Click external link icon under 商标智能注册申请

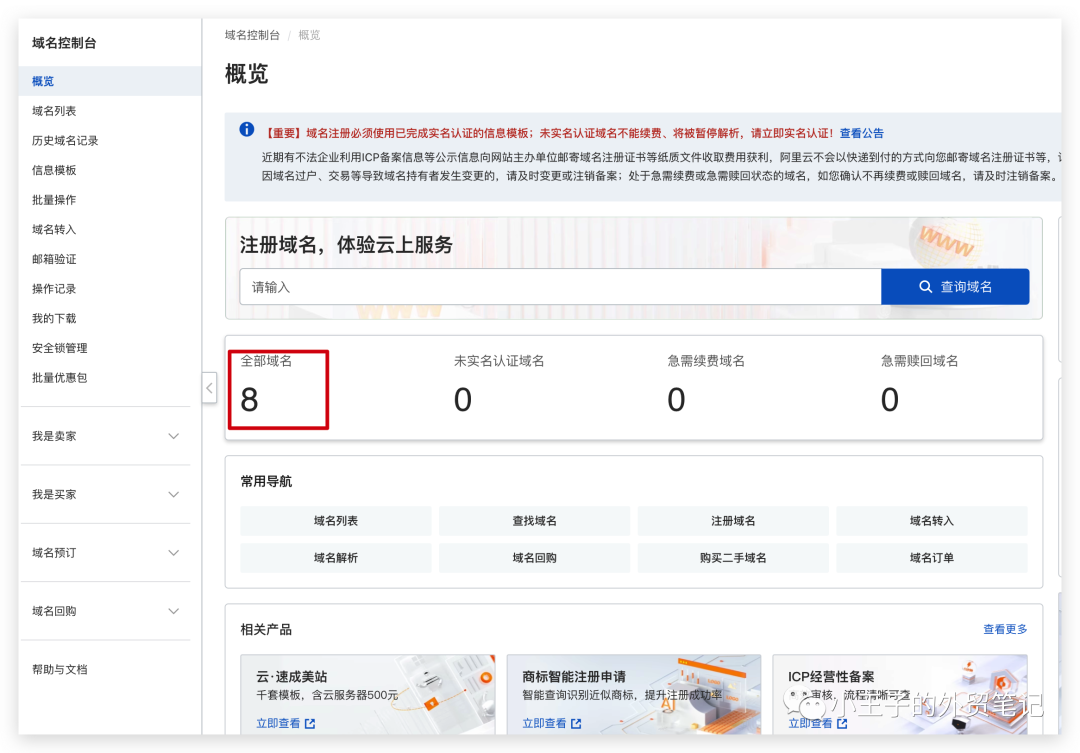pyautogui.click(x=576, y=723)
